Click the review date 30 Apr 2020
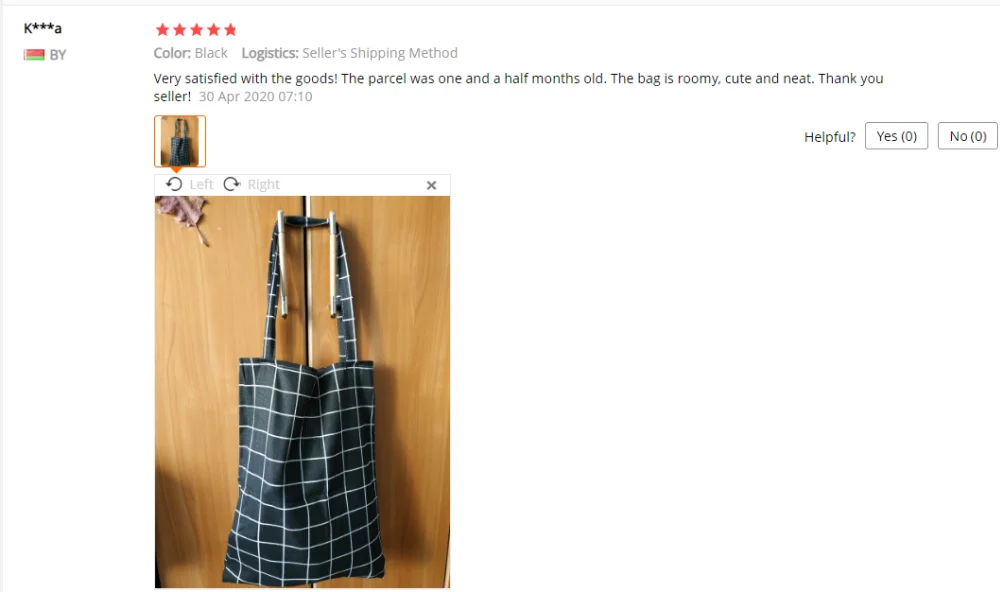 [x=256, y=96]
